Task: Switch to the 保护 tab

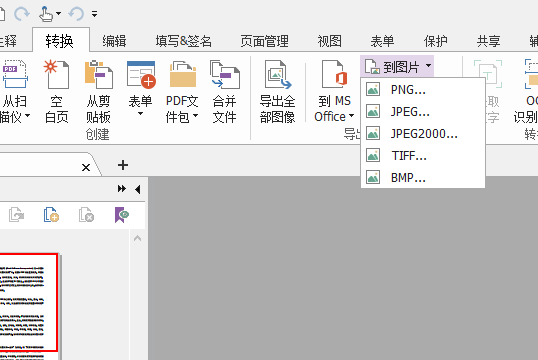Action: [x=435, y=41]
